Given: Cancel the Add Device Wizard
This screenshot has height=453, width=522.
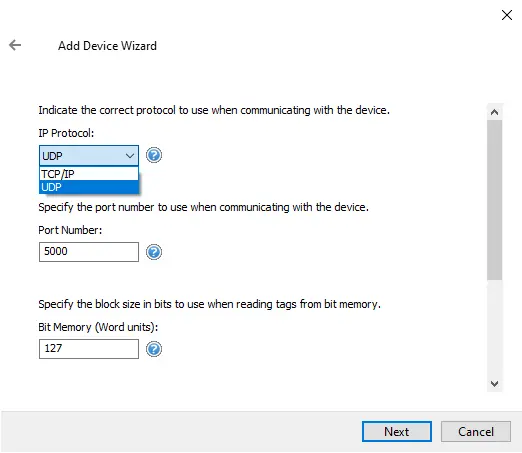Looking at the screenshot, I should tap(476, 432).
